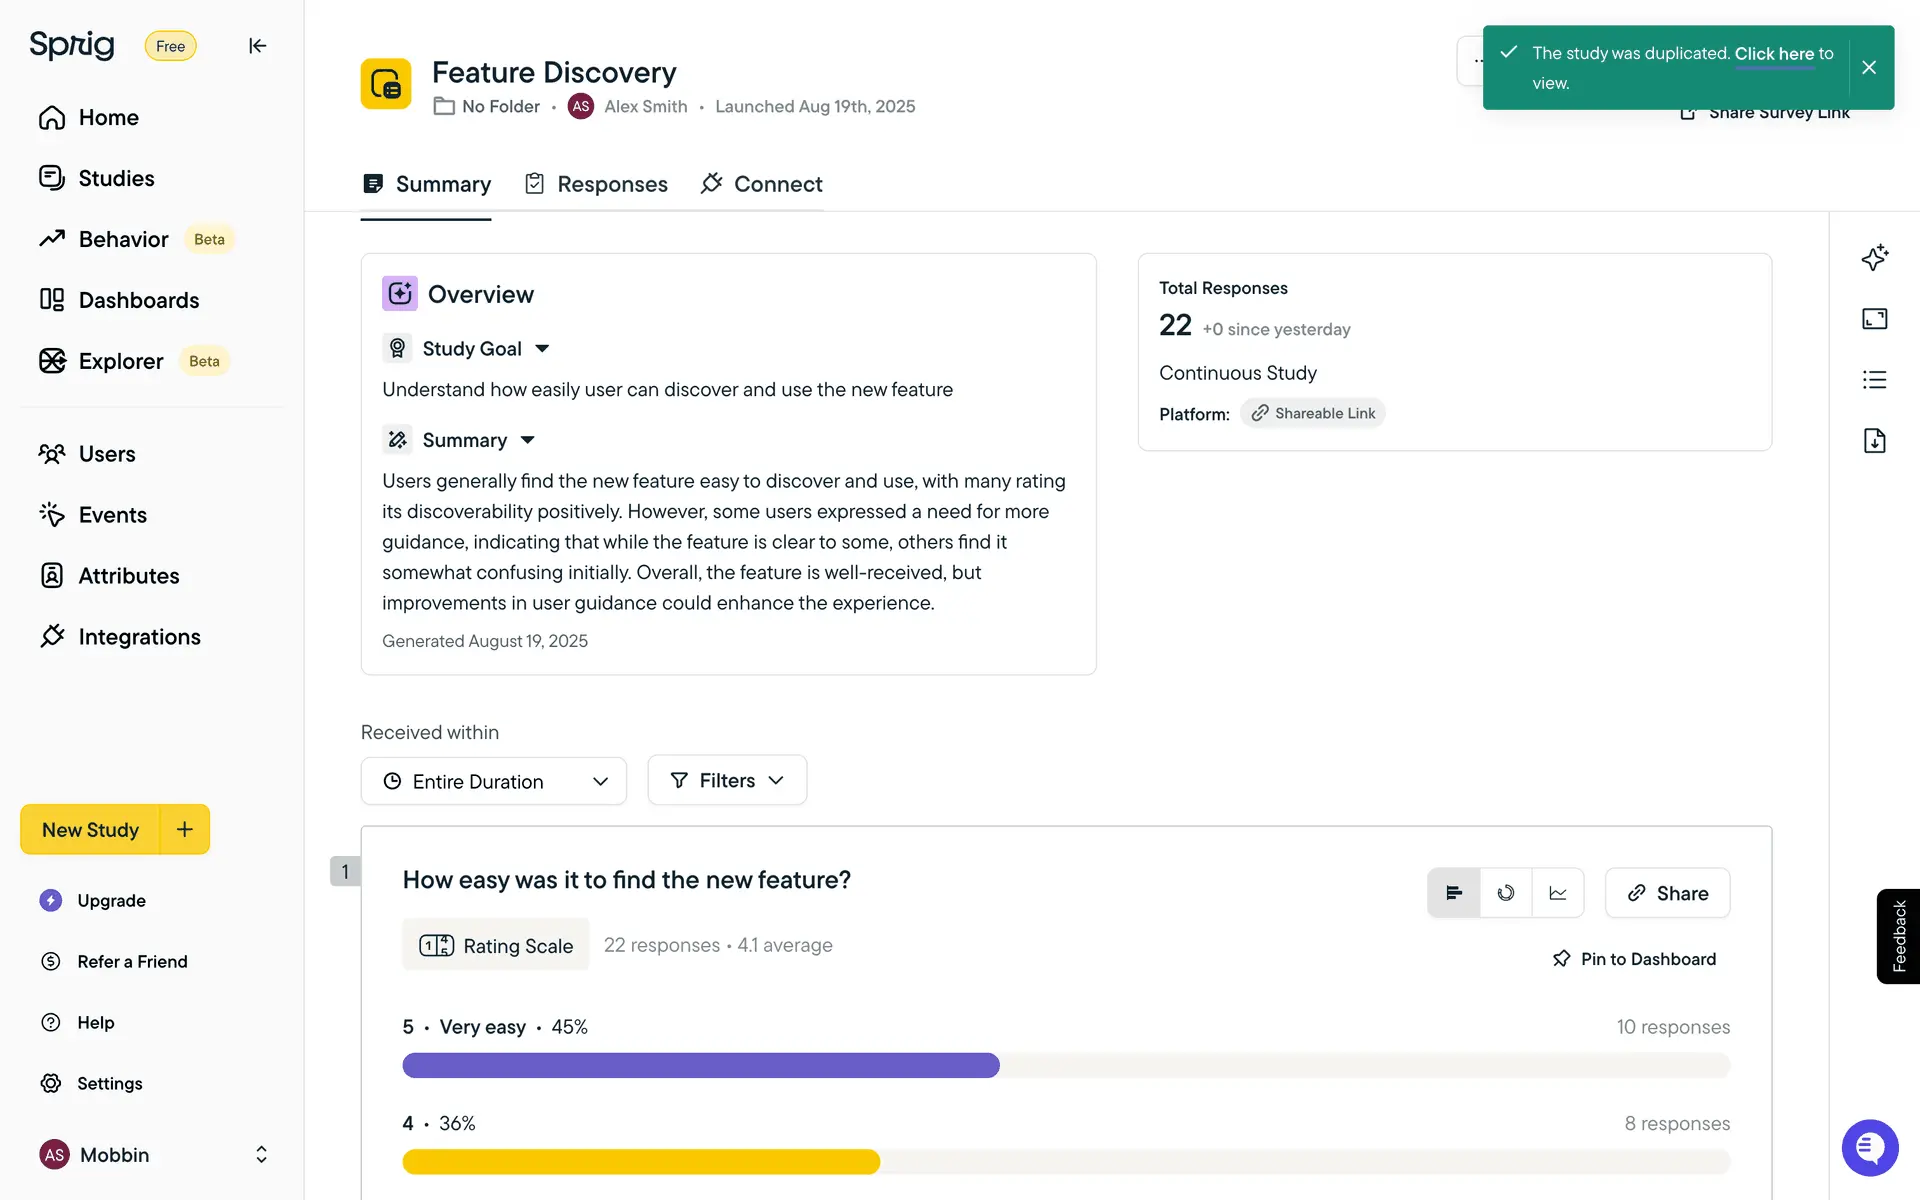Click the expand fullscreen icon in right rail
The height and width of the screenshot is (1200, 1920).
pos(1874,319)
